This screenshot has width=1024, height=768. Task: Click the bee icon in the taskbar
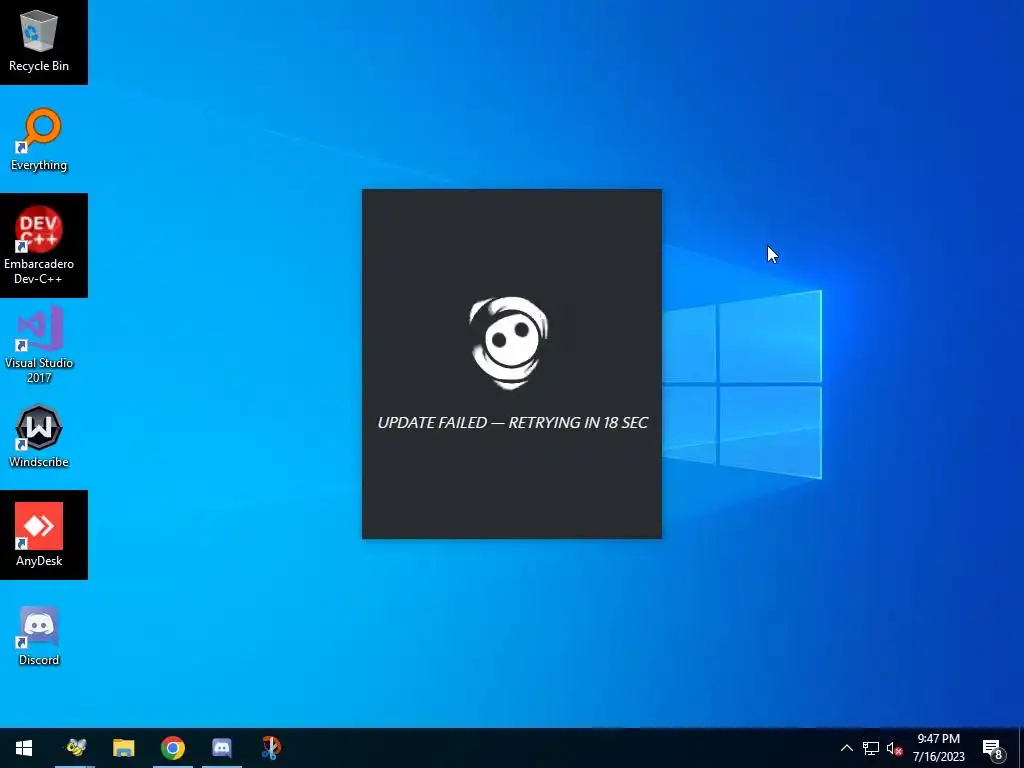[75, 748]
